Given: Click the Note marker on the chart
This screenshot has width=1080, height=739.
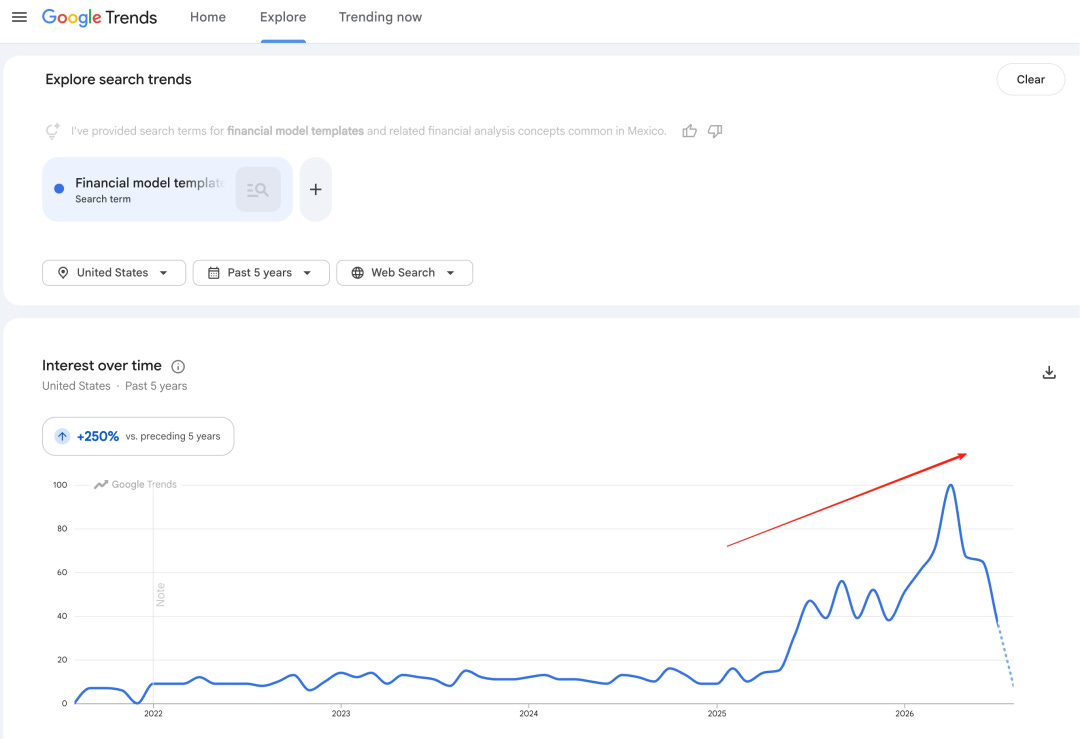Looking at the screenshot, I should pos(160,594).
